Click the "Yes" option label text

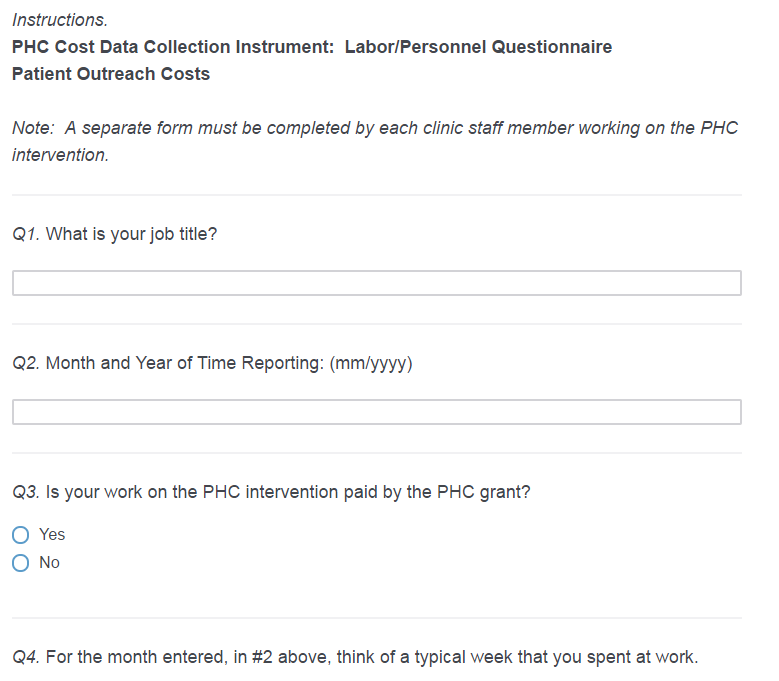click(x=52, y=535)
